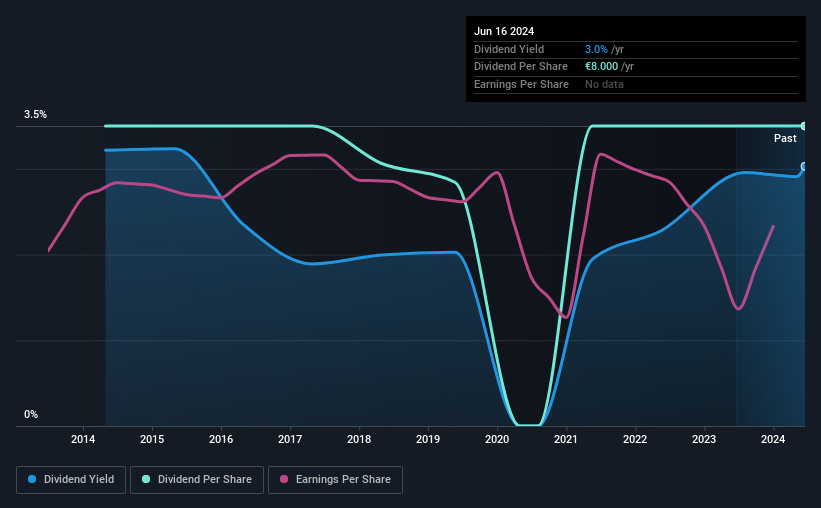Click the 3.0% Dividend Yield tooltip value
Image resolution: width=821 pixels, height=508 pixels.
pos(596,49)
